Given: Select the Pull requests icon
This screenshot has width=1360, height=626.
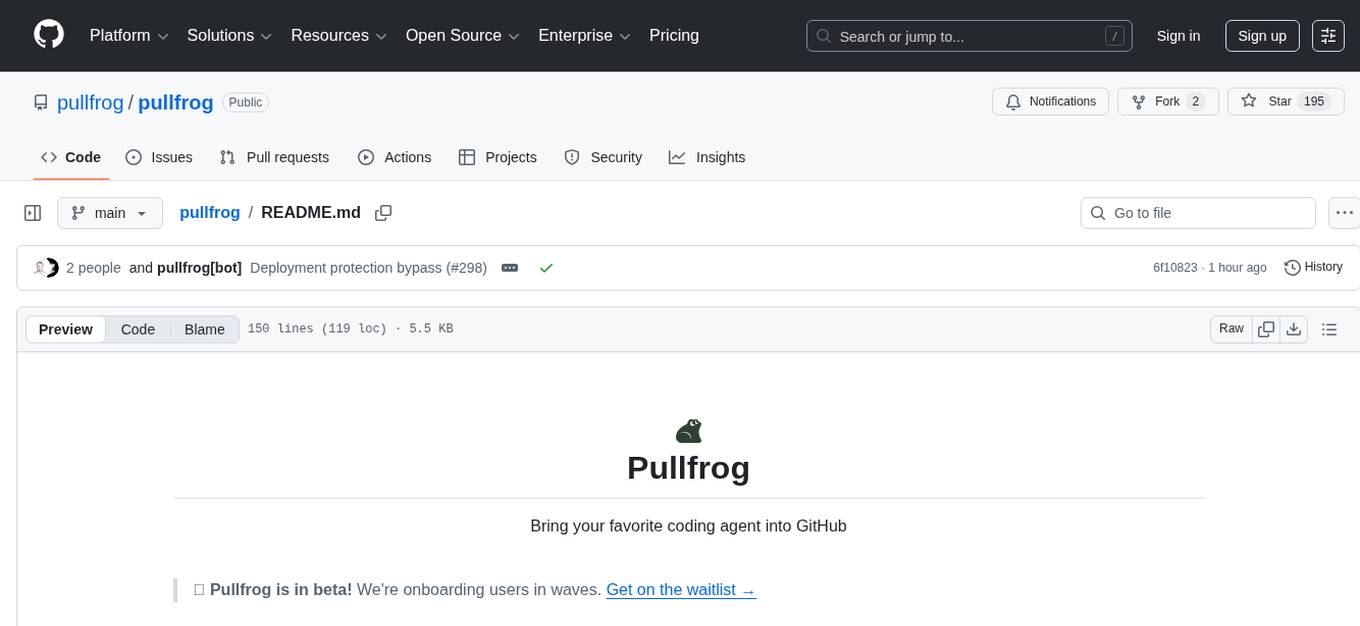Looking at the screenshot, I should (x=227, y=157).
